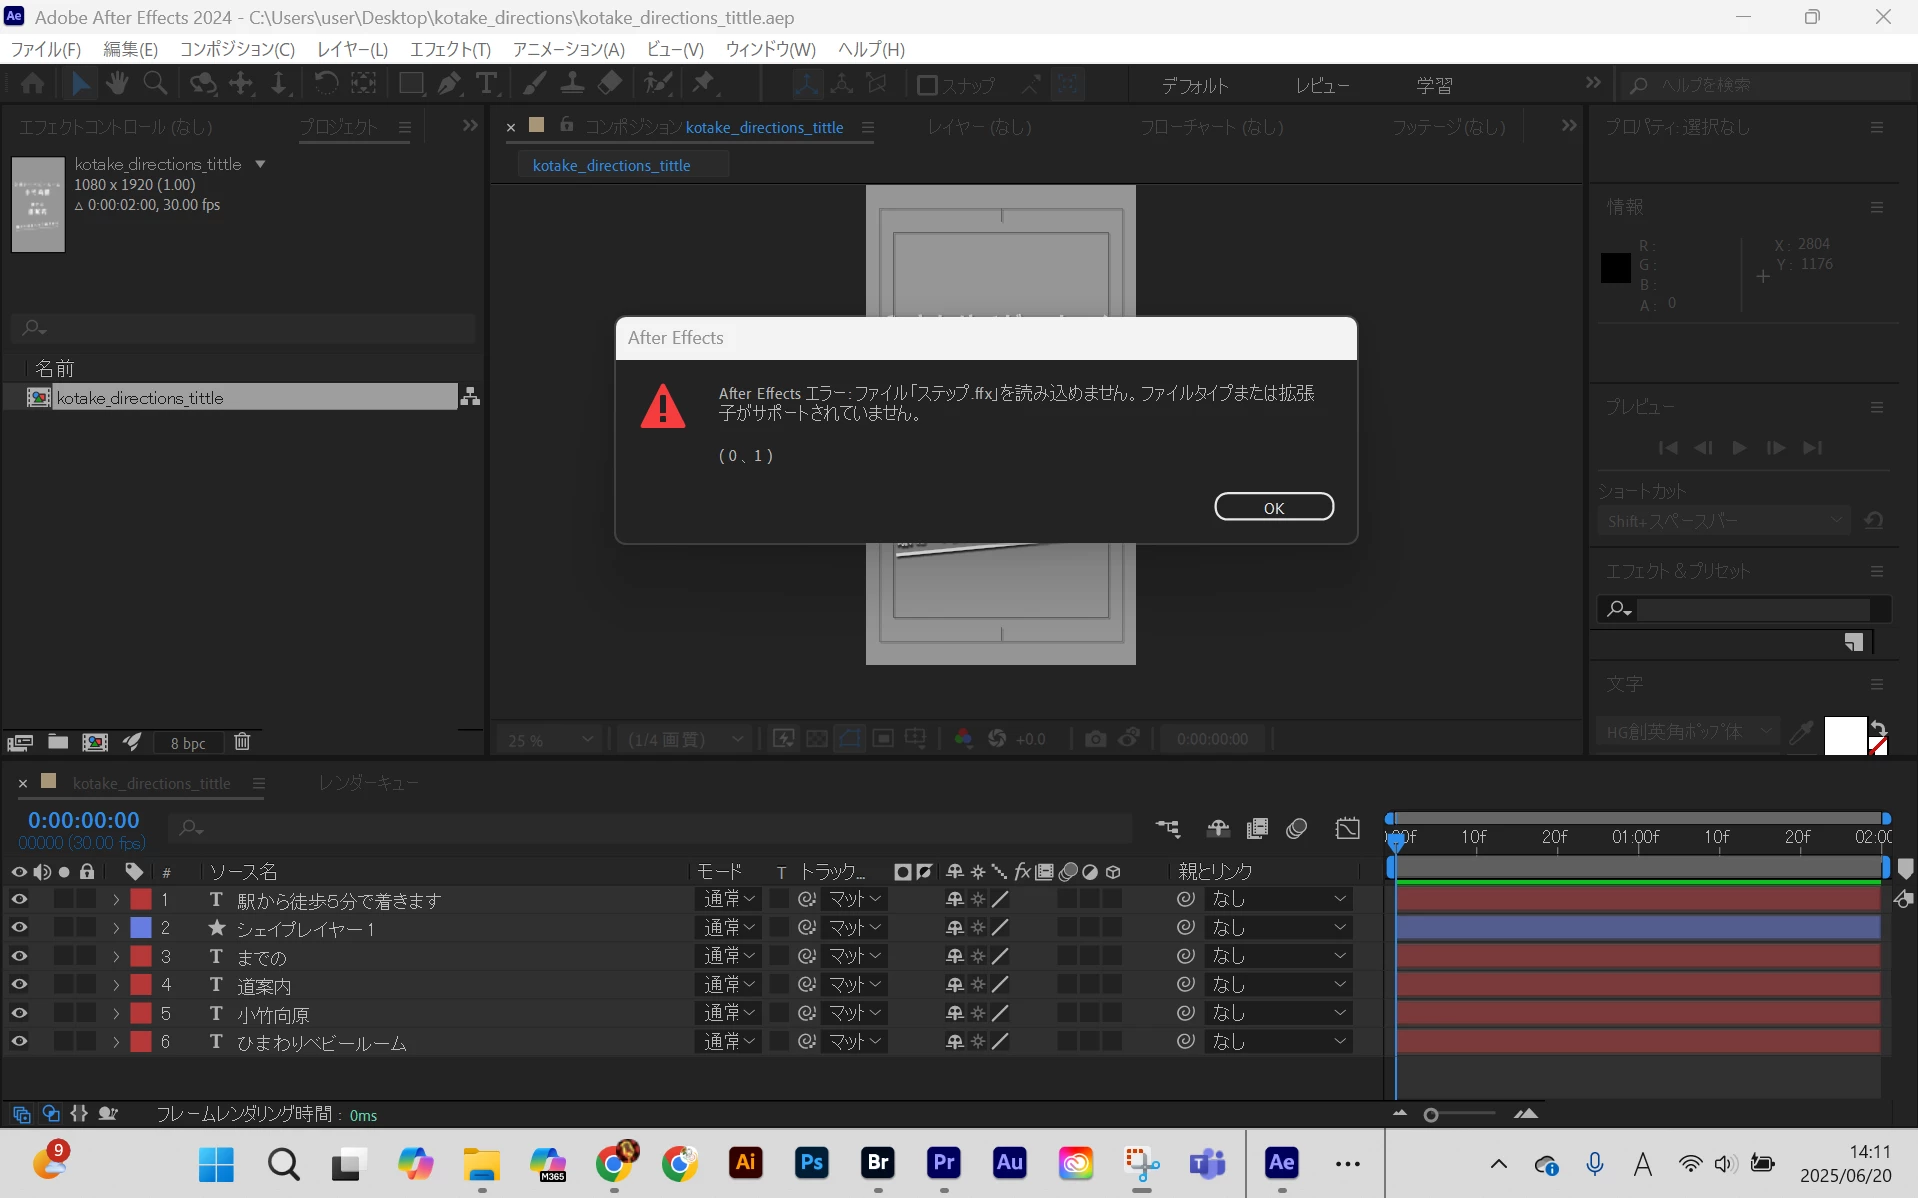
Task: Open the 編集(E) menu
Action: coord(131,49)
